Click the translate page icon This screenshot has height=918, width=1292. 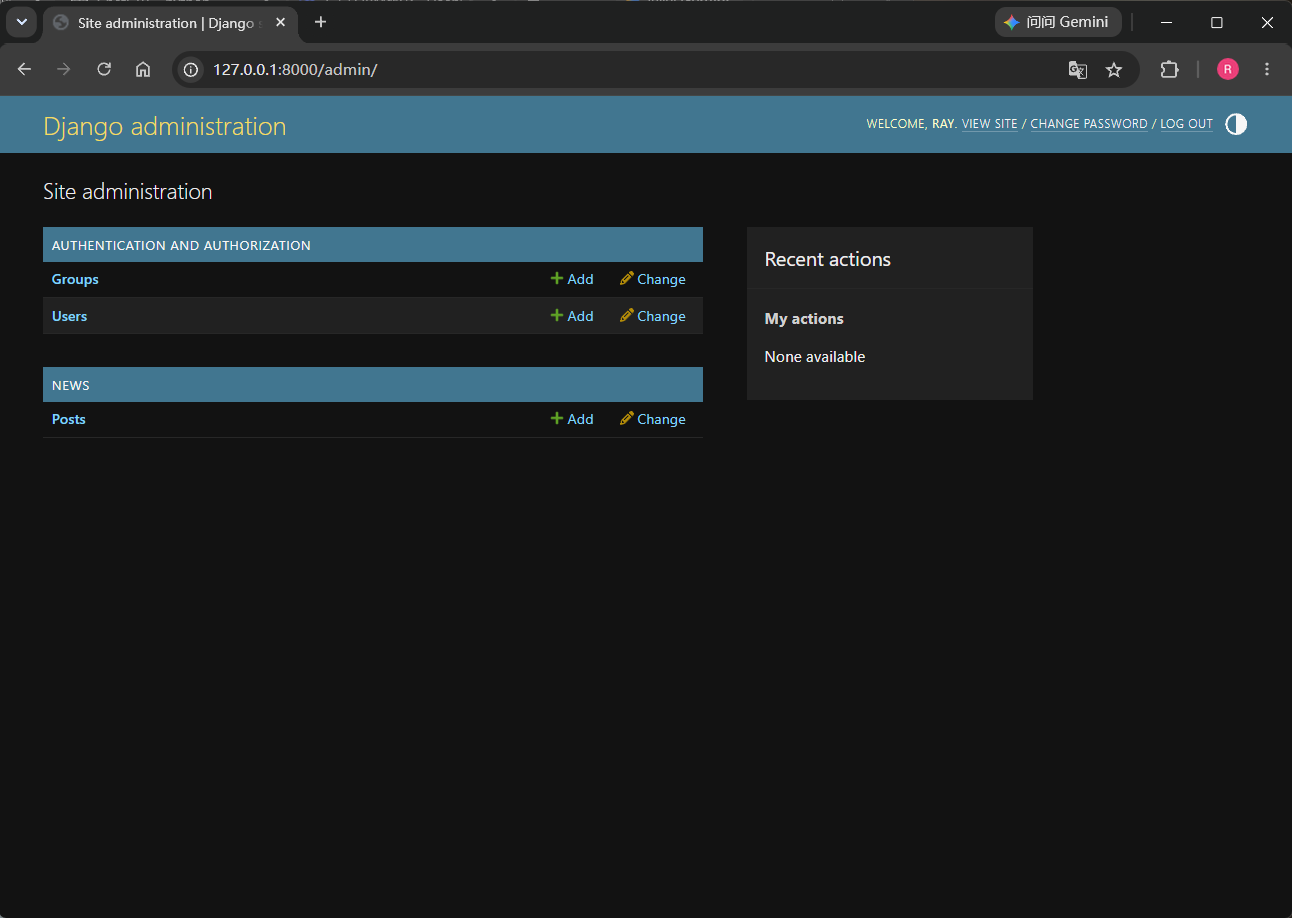[x=1077, y=69]
